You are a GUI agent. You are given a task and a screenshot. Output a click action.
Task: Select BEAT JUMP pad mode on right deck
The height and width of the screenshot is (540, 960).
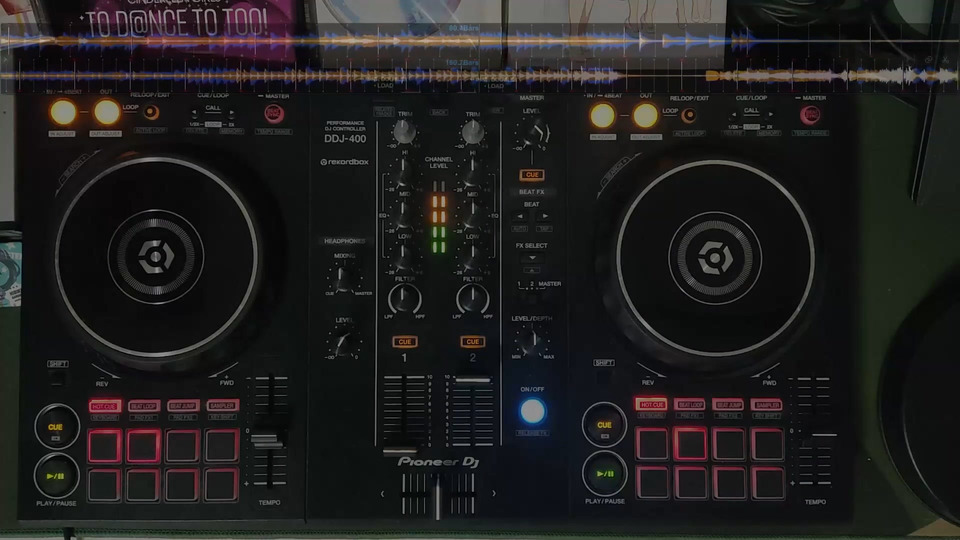(x=729, y=404)
